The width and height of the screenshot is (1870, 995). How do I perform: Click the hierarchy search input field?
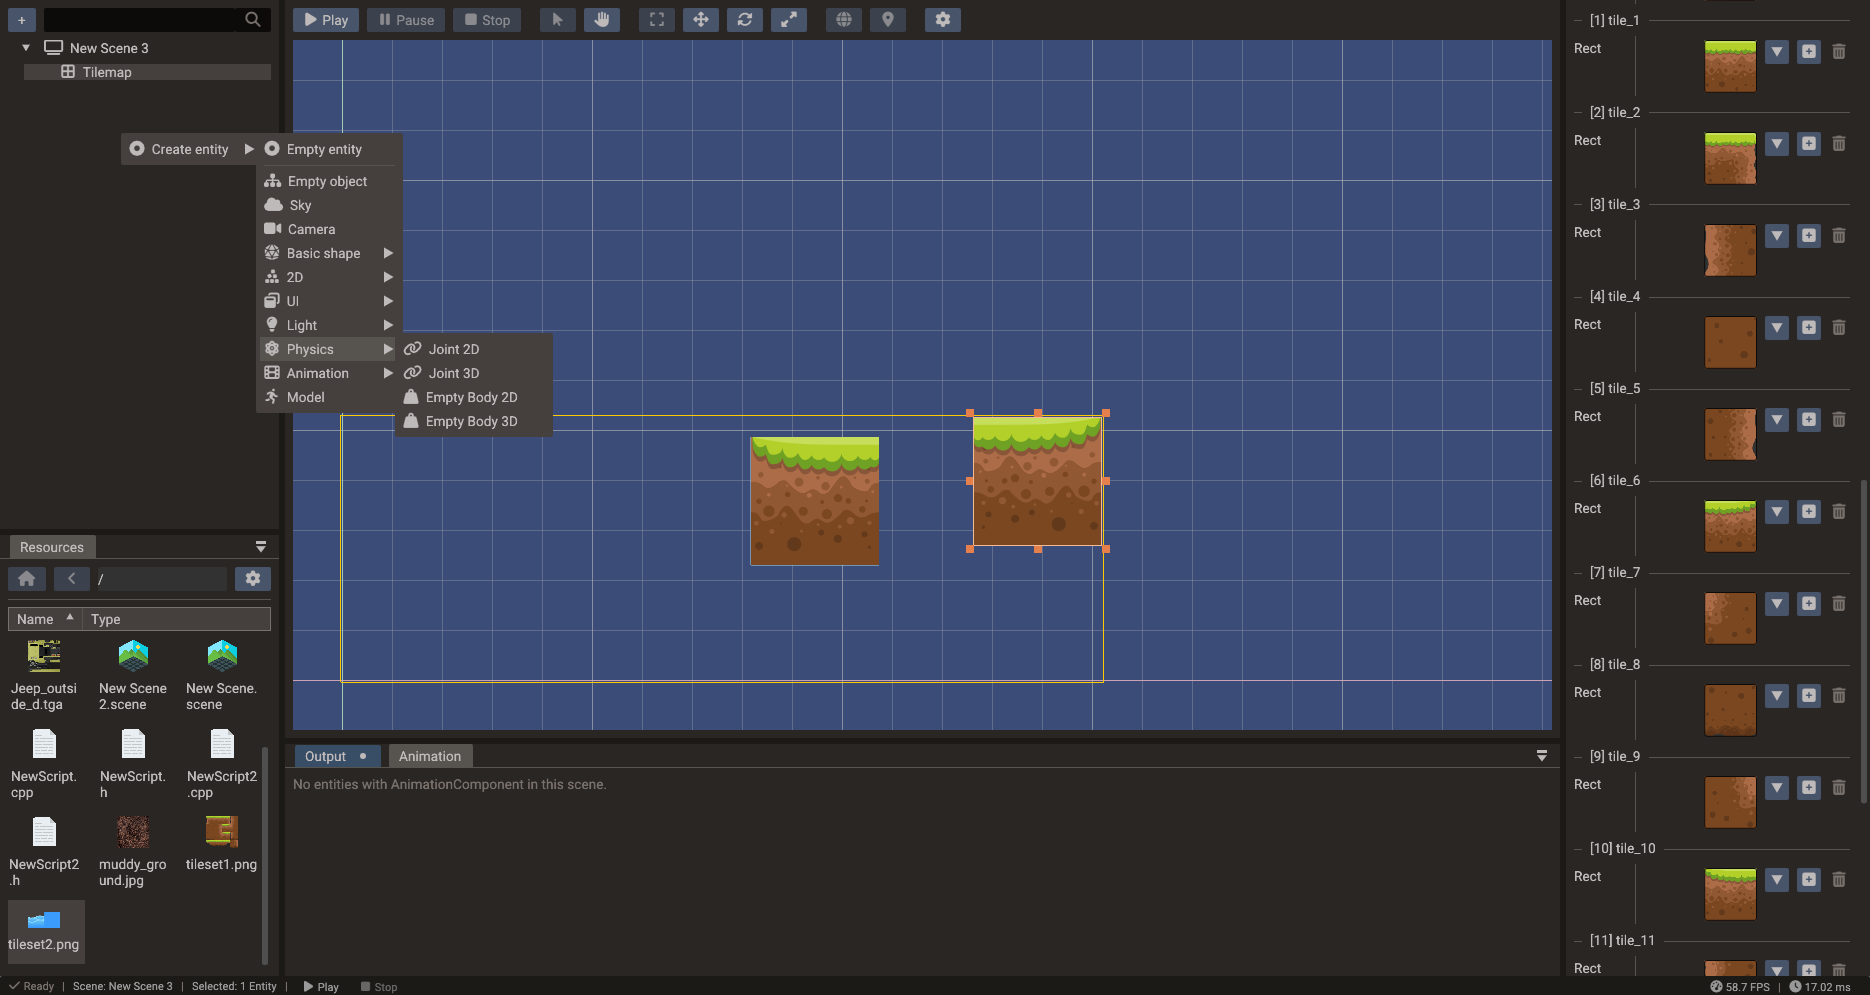tap(142, 19)
